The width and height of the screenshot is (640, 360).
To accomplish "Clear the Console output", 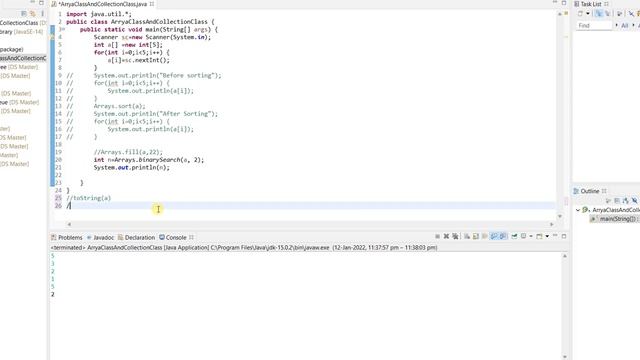I will pyautogui.click(x=467, y=236).
